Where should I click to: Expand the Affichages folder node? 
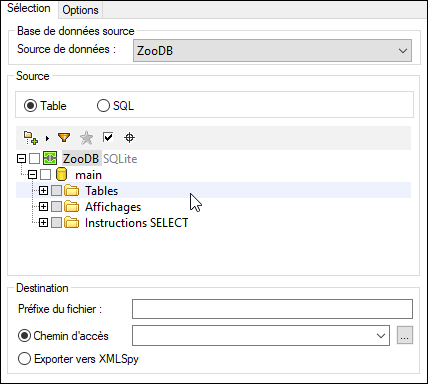pos(43,207)
